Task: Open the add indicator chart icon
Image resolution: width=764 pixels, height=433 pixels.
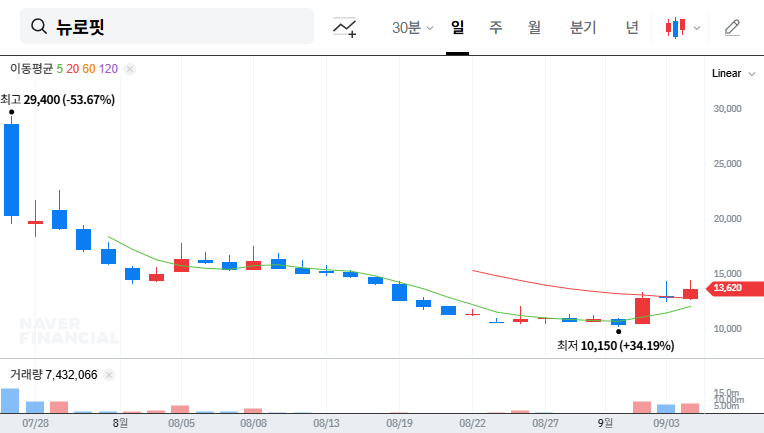Action: (x=344, y=27)
